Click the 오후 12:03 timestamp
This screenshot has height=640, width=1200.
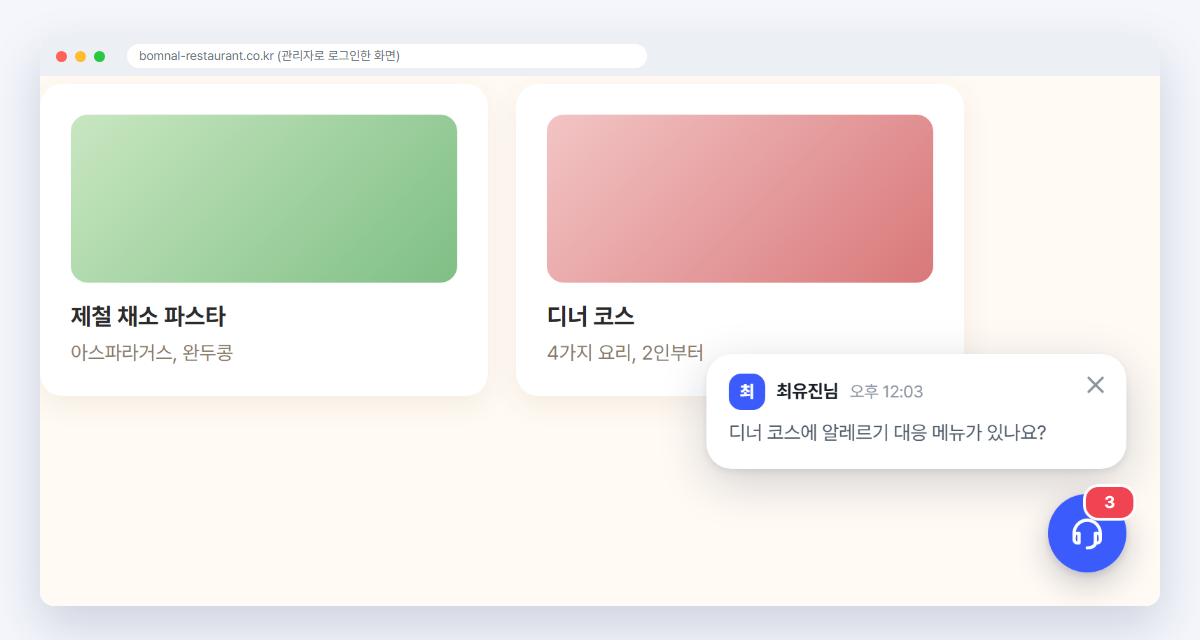tap(886, 391)
